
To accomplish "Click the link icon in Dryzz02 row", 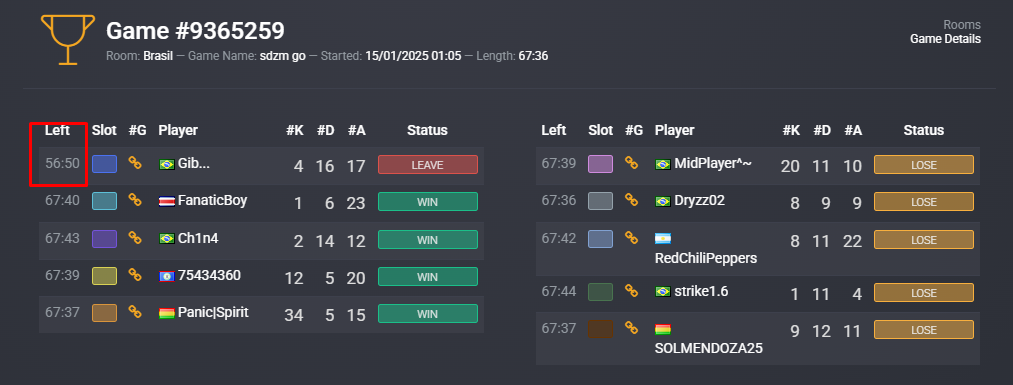I will [631, 201].
